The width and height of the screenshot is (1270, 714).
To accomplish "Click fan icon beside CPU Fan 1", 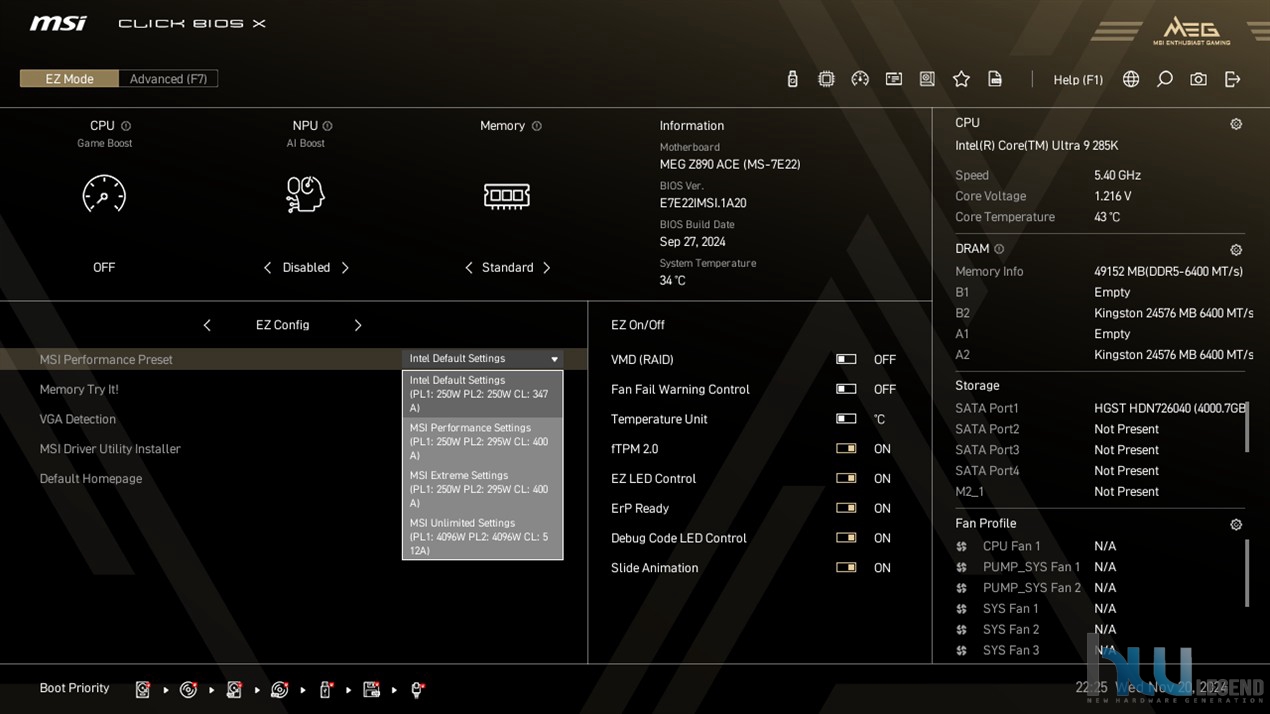I will point(961,546).
